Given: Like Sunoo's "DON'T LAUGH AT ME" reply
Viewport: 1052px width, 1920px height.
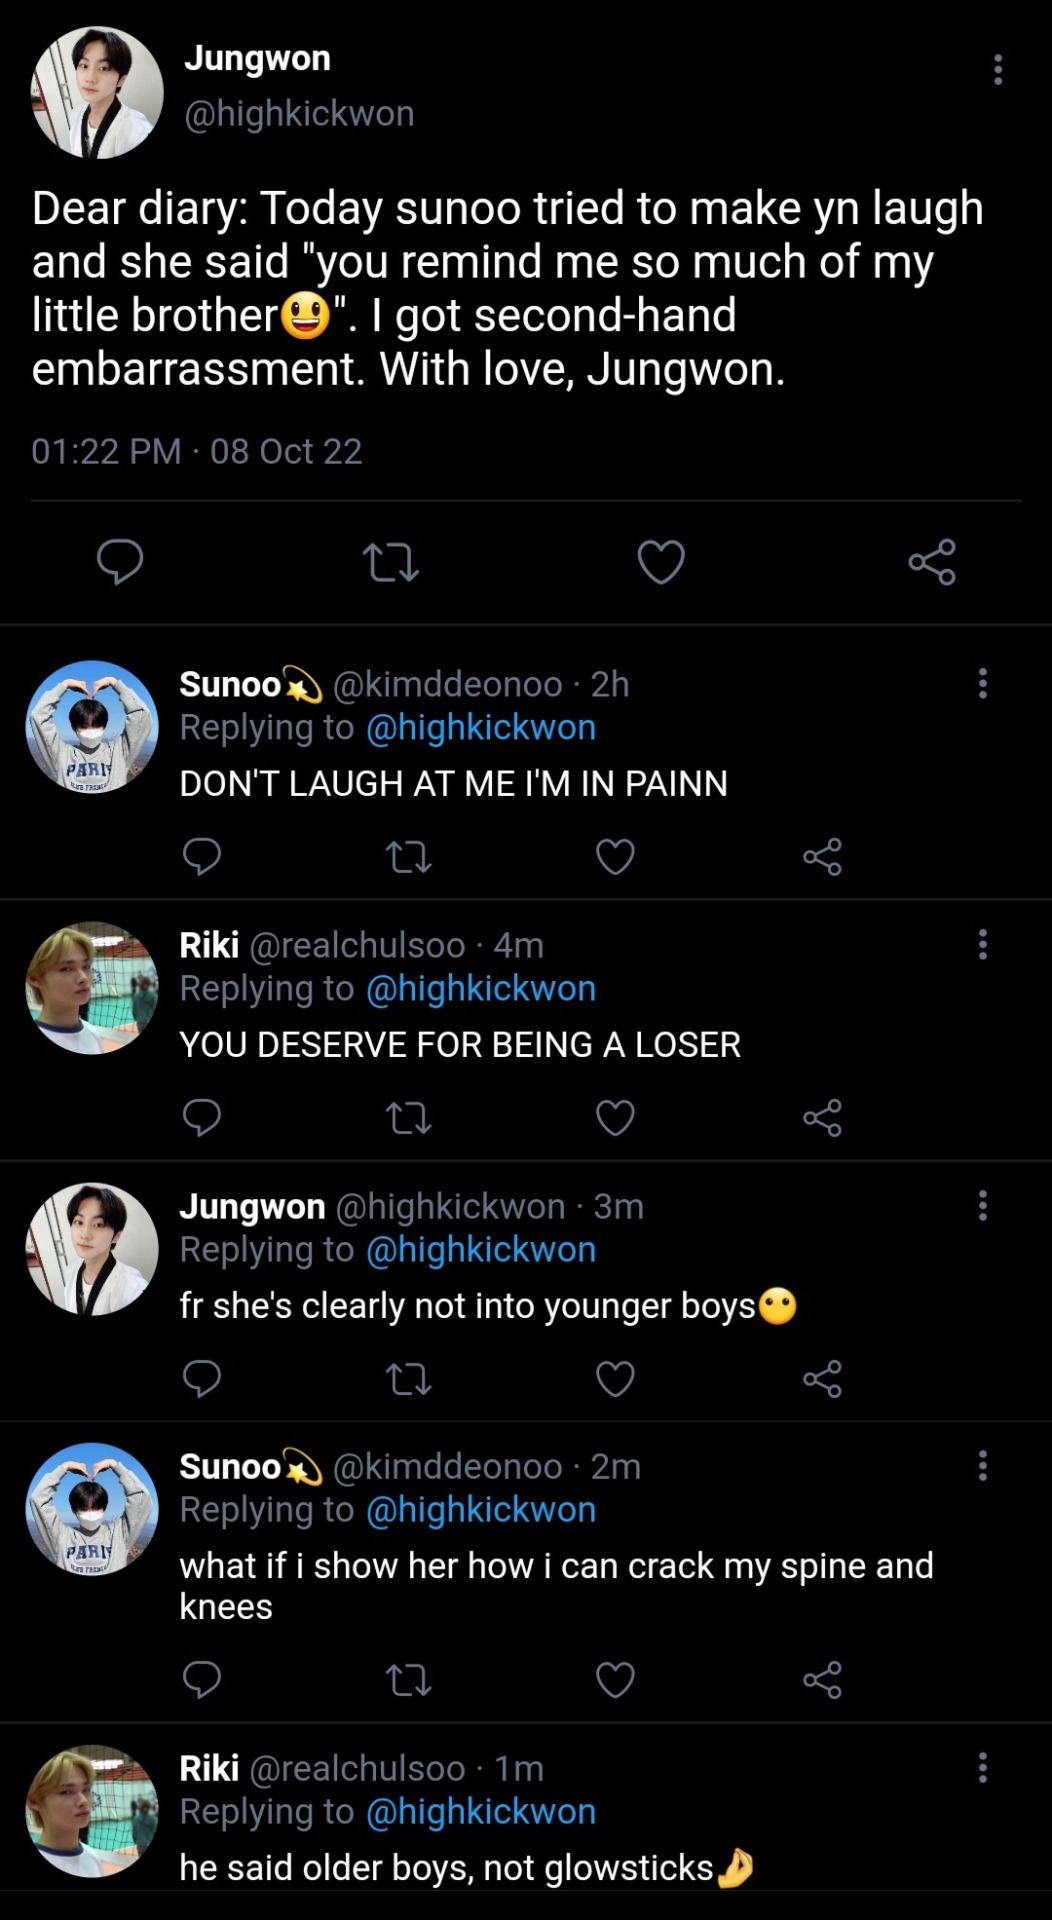Looking at the screenshot, I should 615,857.
